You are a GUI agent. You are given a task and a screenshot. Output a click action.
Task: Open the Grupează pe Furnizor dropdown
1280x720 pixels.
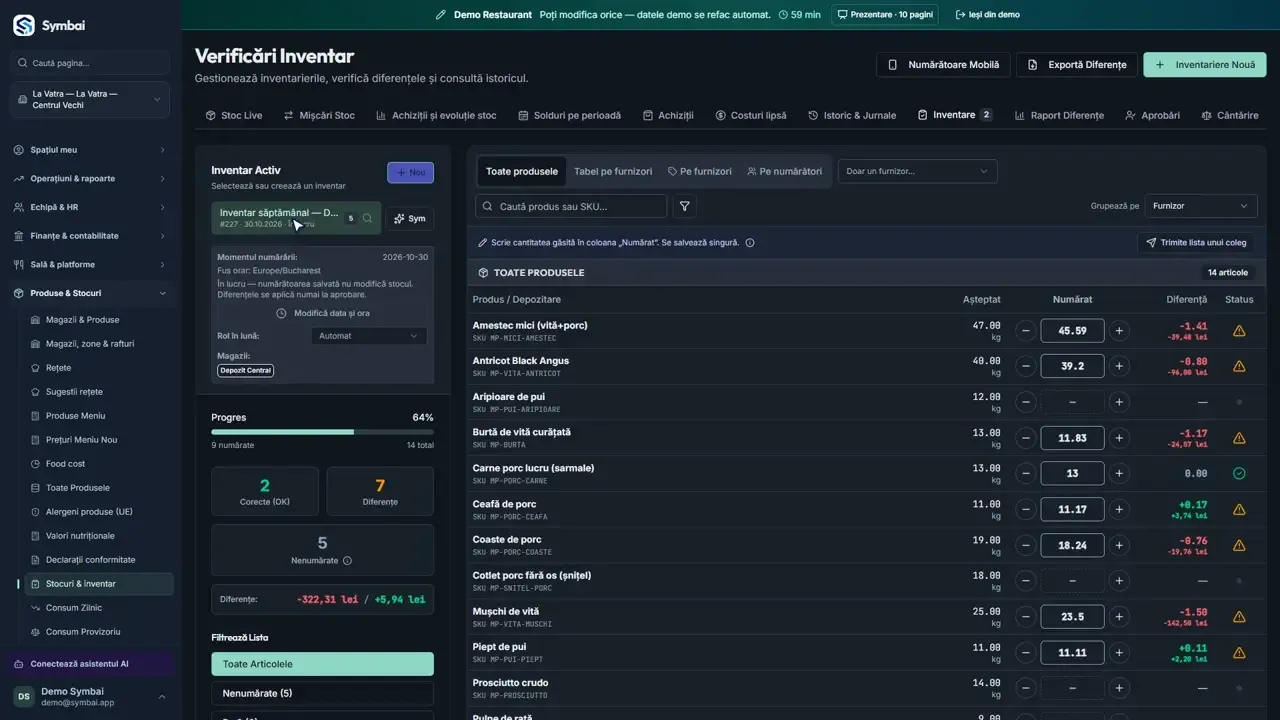point(1201,206)
